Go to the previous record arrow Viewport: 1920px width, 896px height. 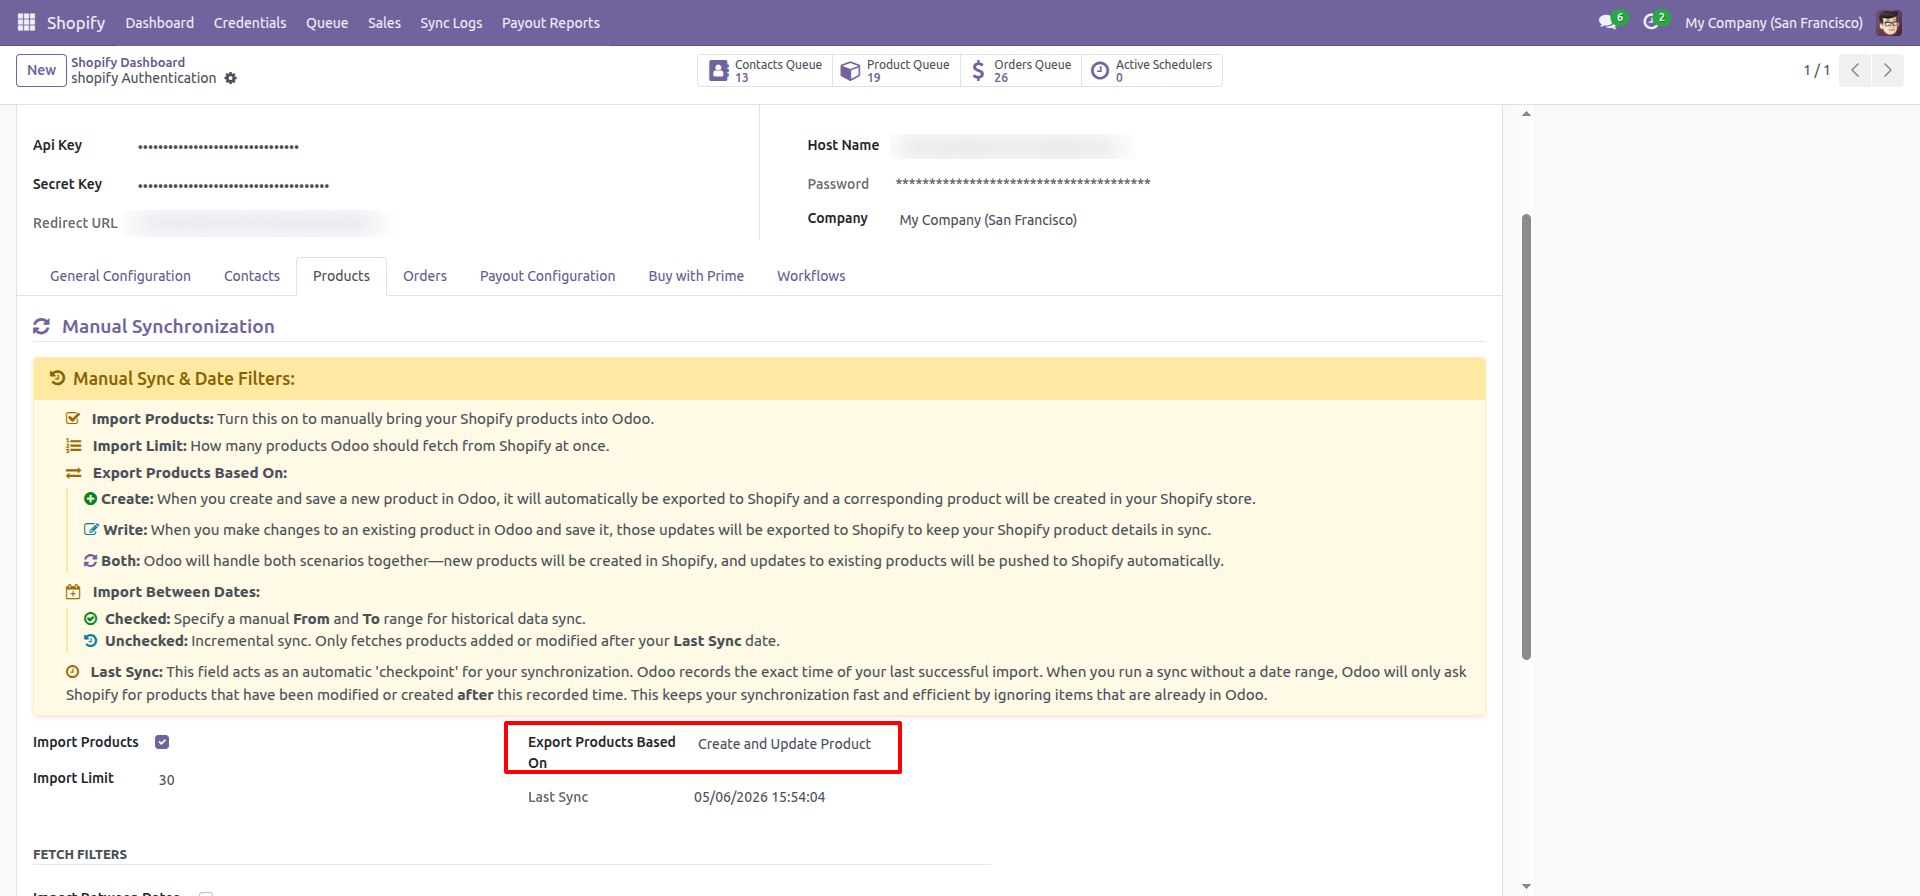tap(1855, 70)
